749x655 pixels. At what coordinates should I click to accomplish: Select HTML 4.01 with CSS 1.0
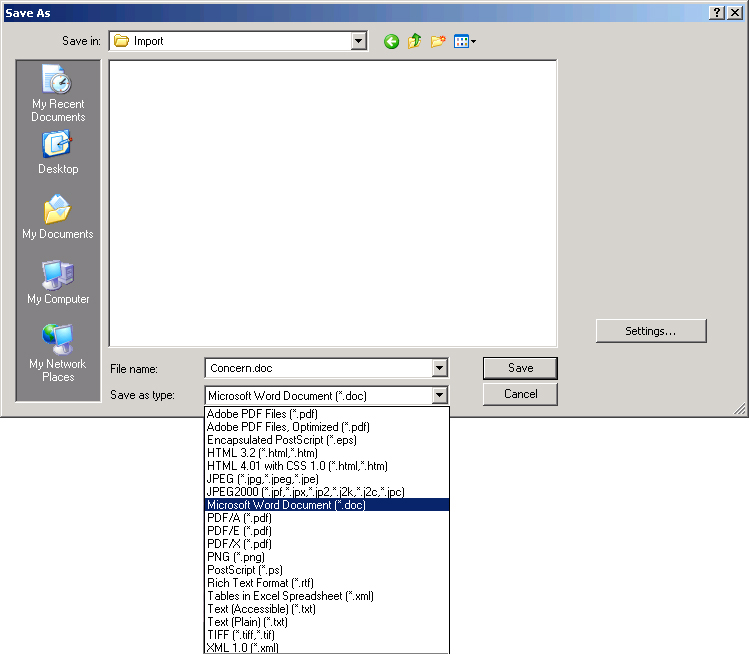tap(327, 466)
